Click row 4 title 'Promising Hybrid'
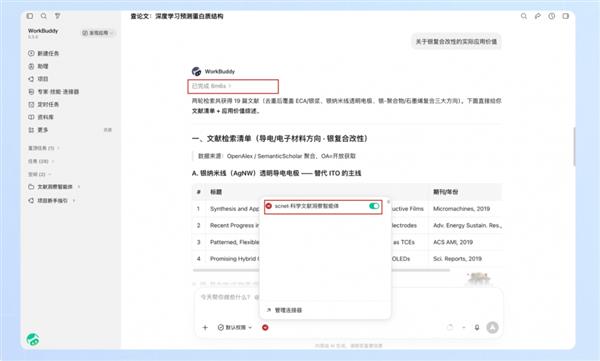600x361 pixels. click(235, 259)
